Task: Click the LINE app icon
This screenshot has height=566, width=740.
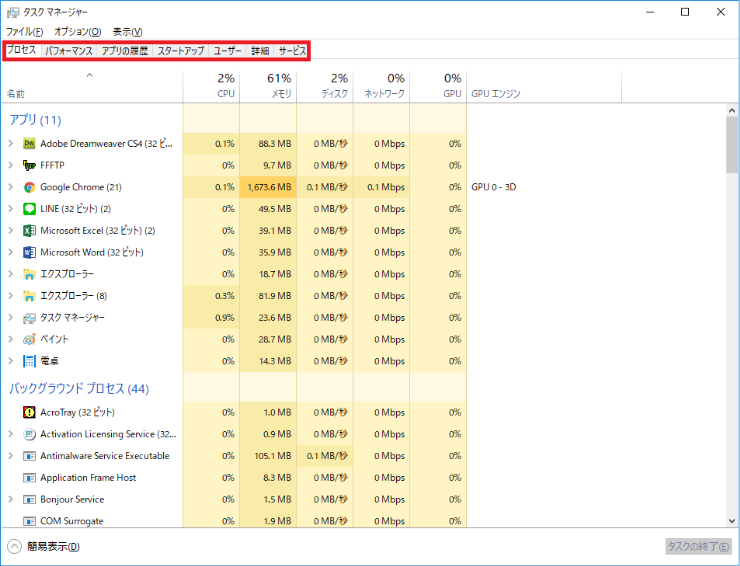Action: click(x=29, y=209)
